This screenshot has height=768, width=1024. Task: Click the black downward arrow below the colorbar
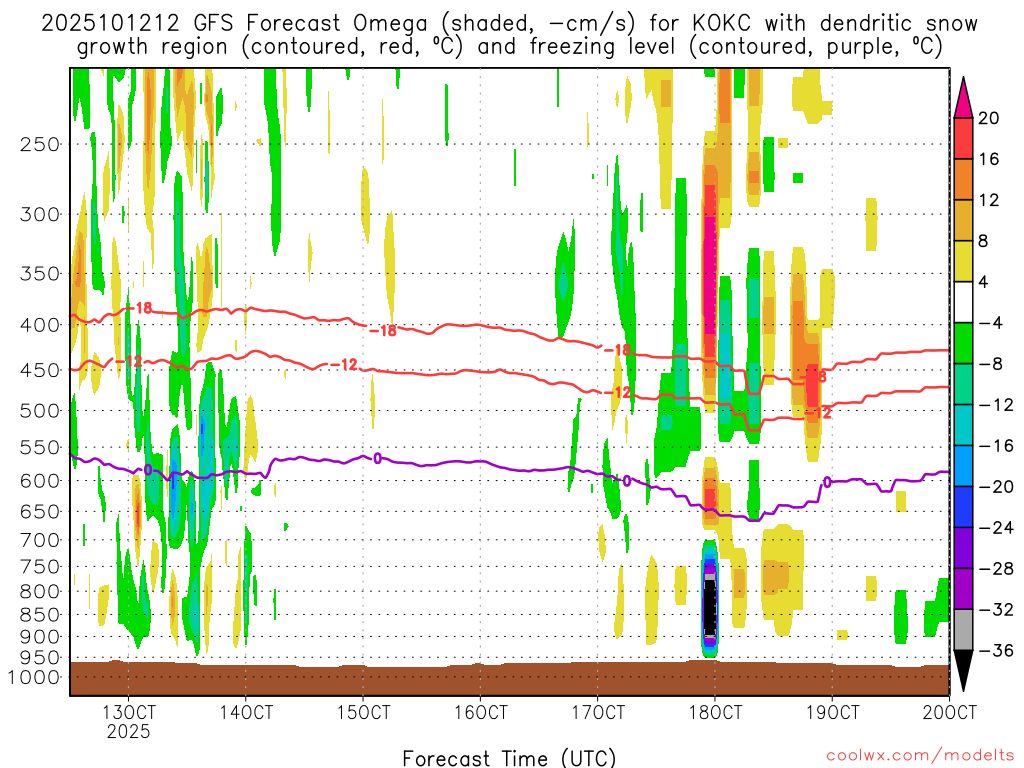963,671
